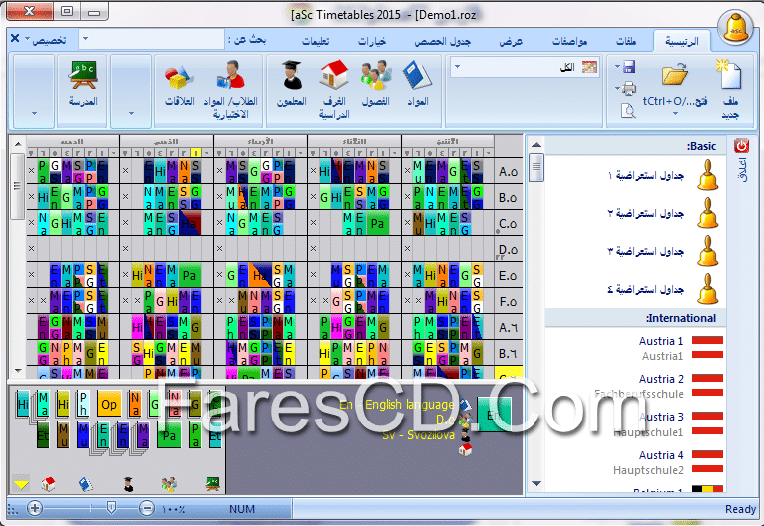Open a file with the folder icon
Screen dimensions: 764x526
pyautogui.click(x=675, y=75)
